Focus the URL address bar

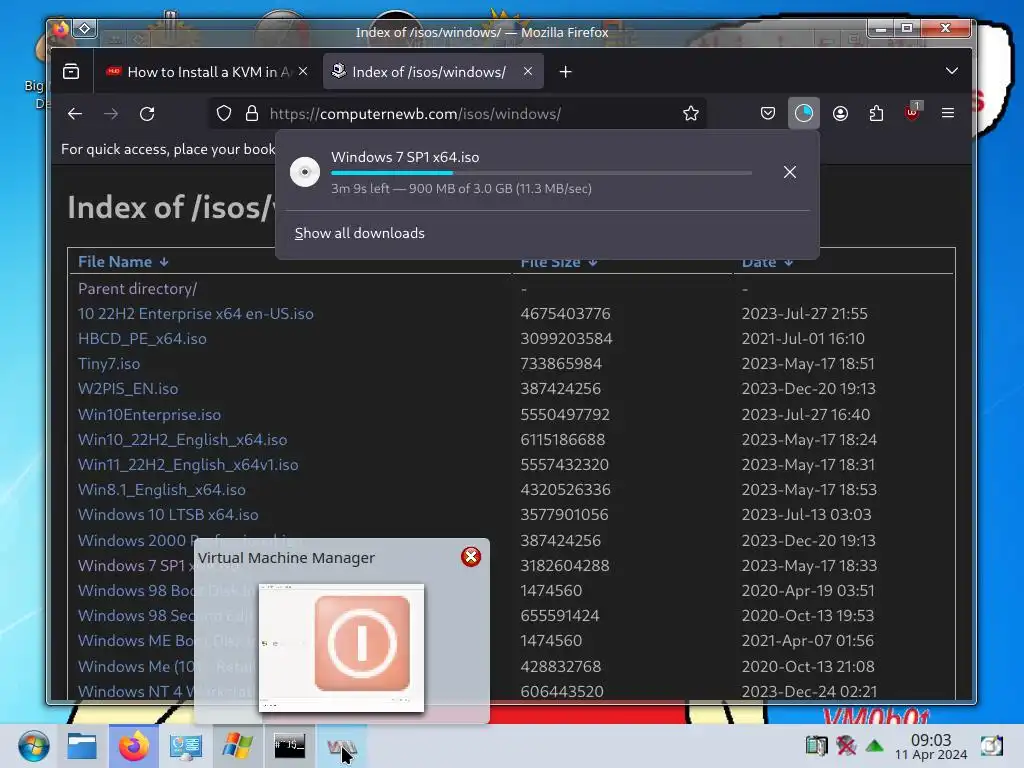coord(457,114)
